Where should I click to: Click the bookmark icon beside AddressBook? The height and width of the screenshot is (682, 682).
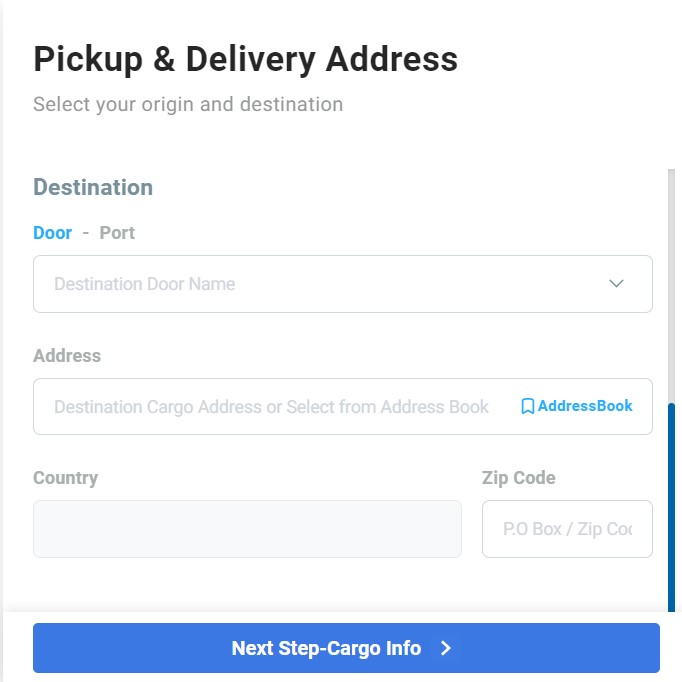click(527, 406)
